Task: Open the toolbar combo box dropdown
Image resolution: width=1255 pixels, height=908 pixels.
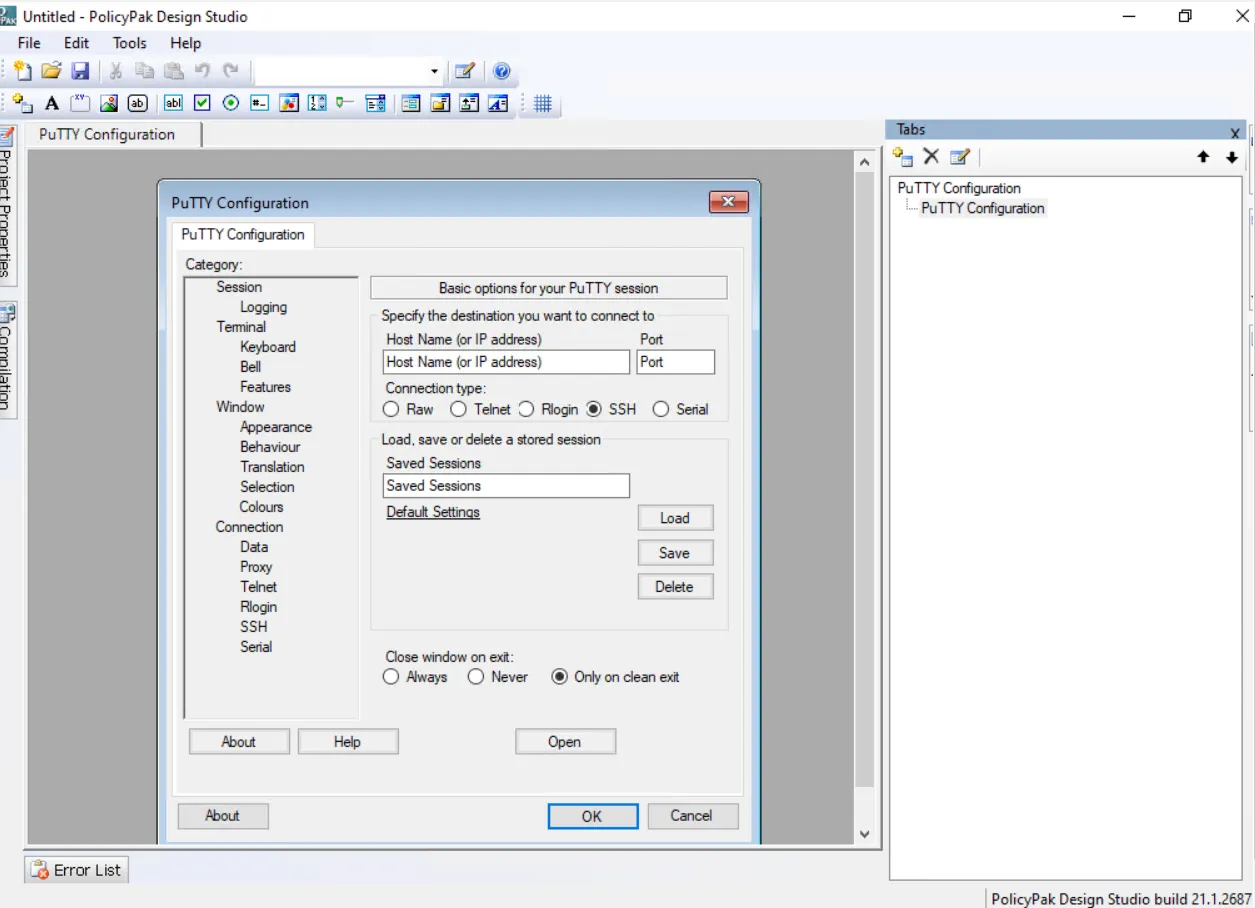Action: click(x=434, y=71)
